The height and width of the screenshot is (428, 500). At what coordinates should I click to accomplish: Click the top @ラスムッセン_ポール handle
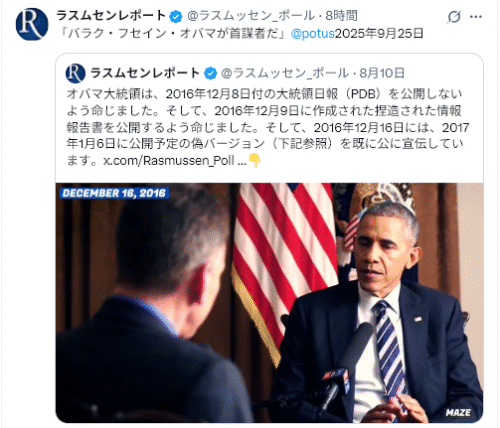(251, 16)
